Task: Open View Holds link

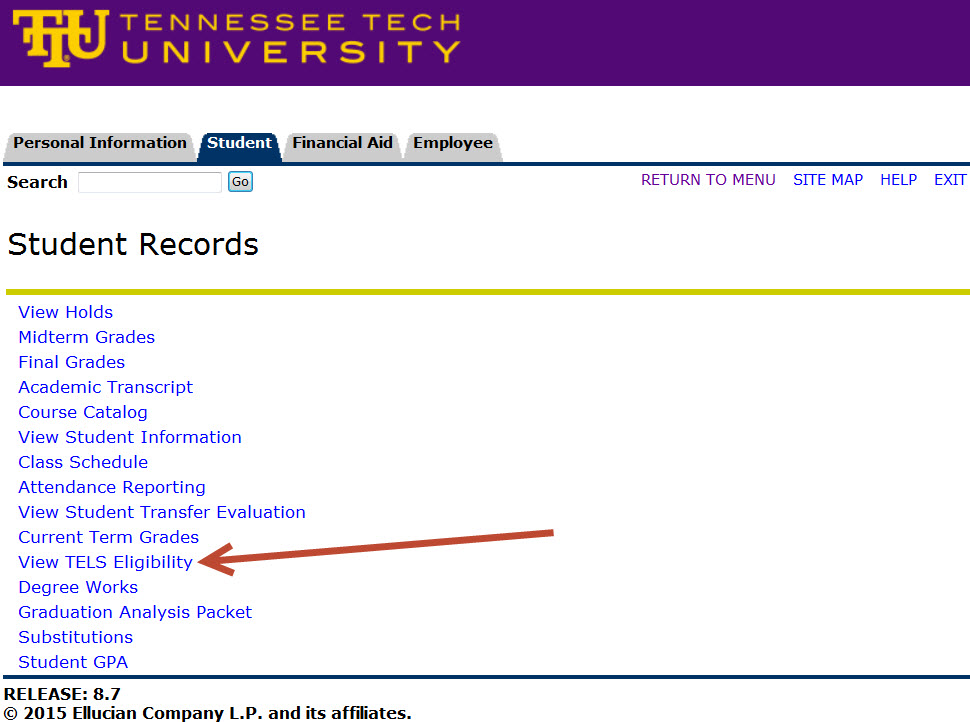Action: [x=65, y=312]
